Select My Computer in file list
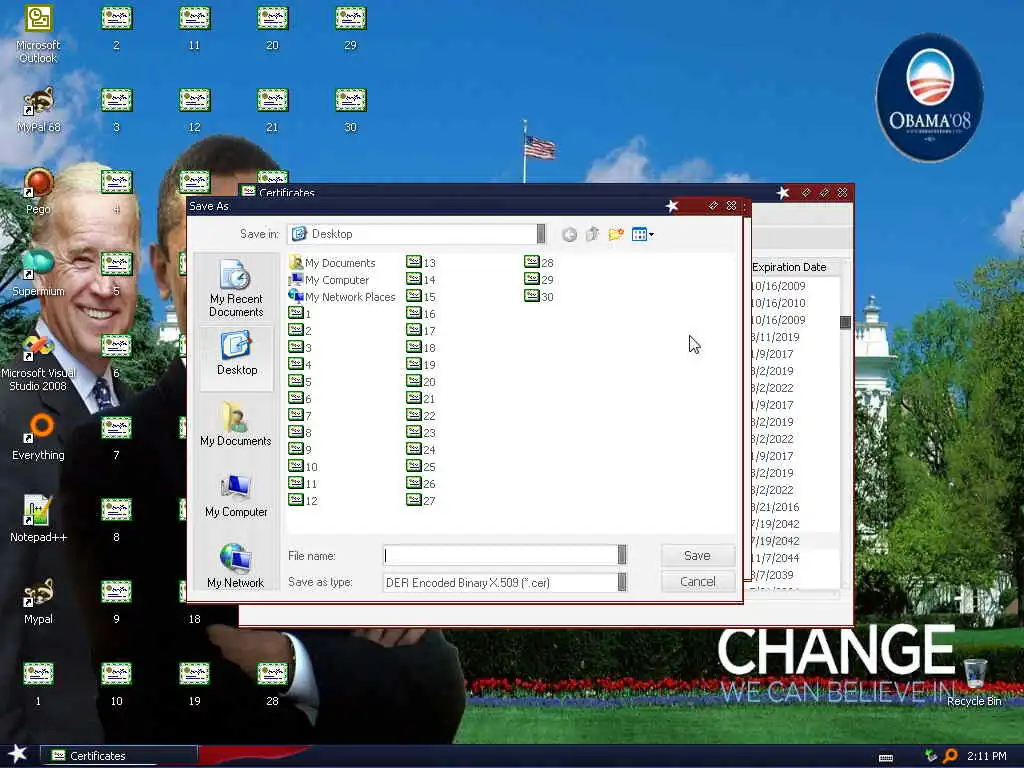 [x=329, y=280]
